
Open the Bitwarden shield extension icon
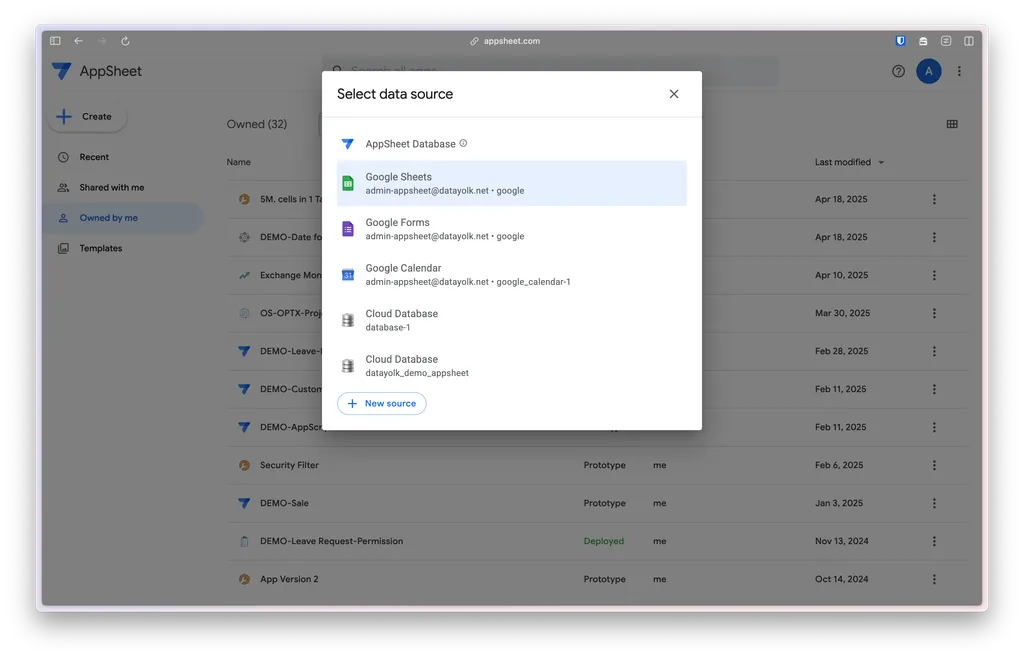[x=900, y=40]
